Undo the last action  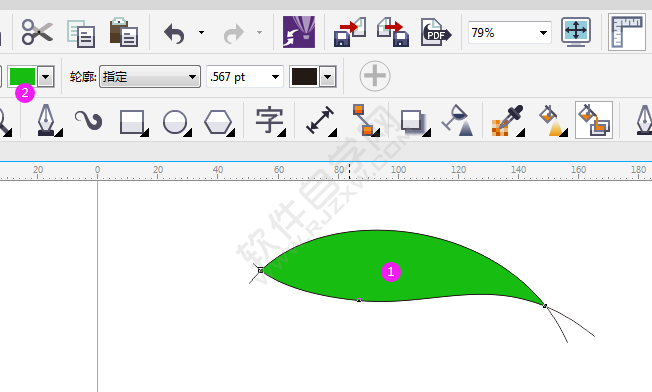(174, 33)
